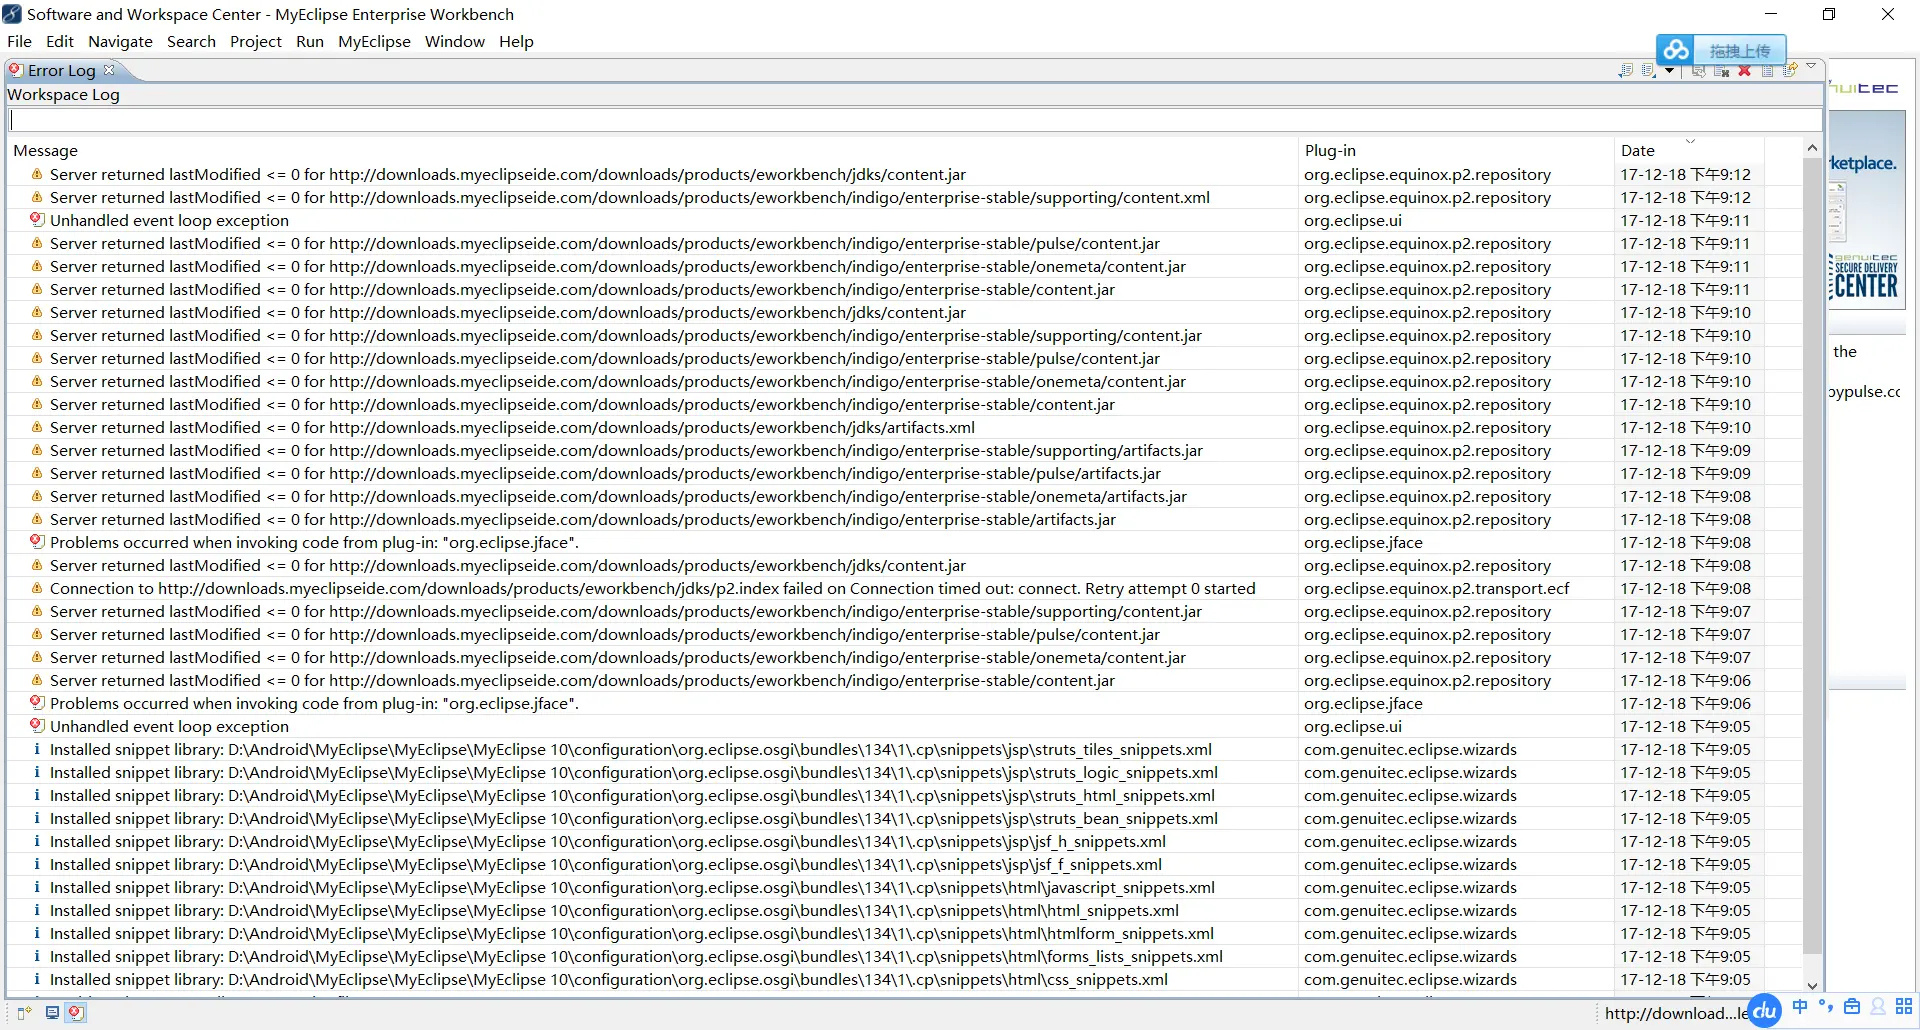
Task: Click the Baidu cloud upload widget icon
Action: (1677, 50)
